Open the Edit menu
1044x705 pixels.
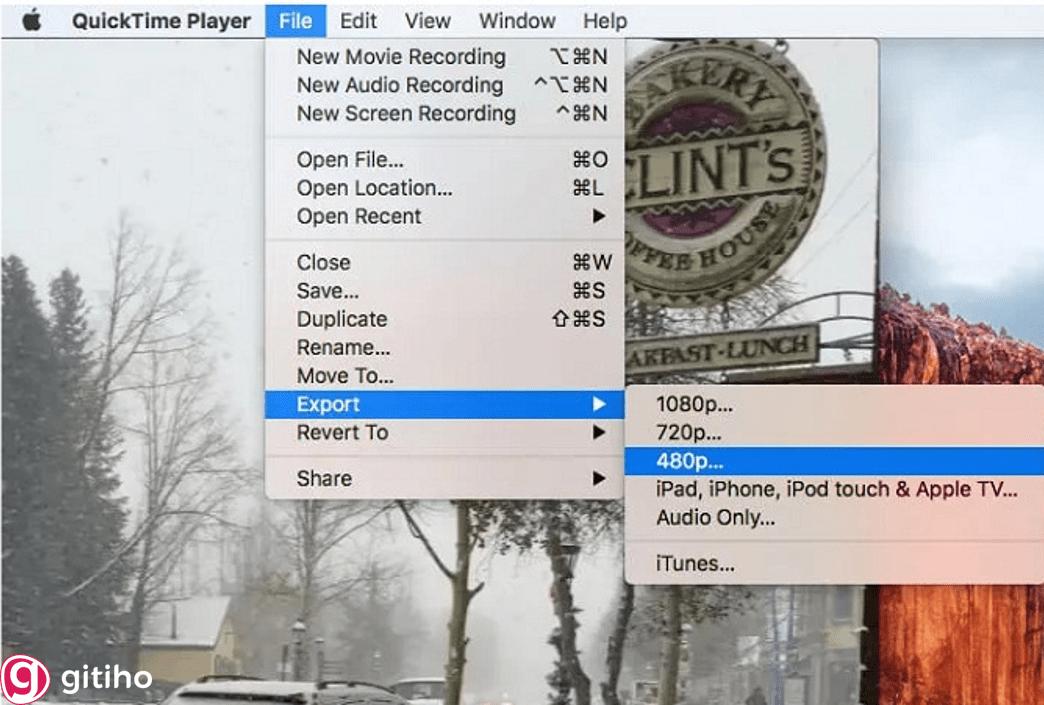pos(357,20)
